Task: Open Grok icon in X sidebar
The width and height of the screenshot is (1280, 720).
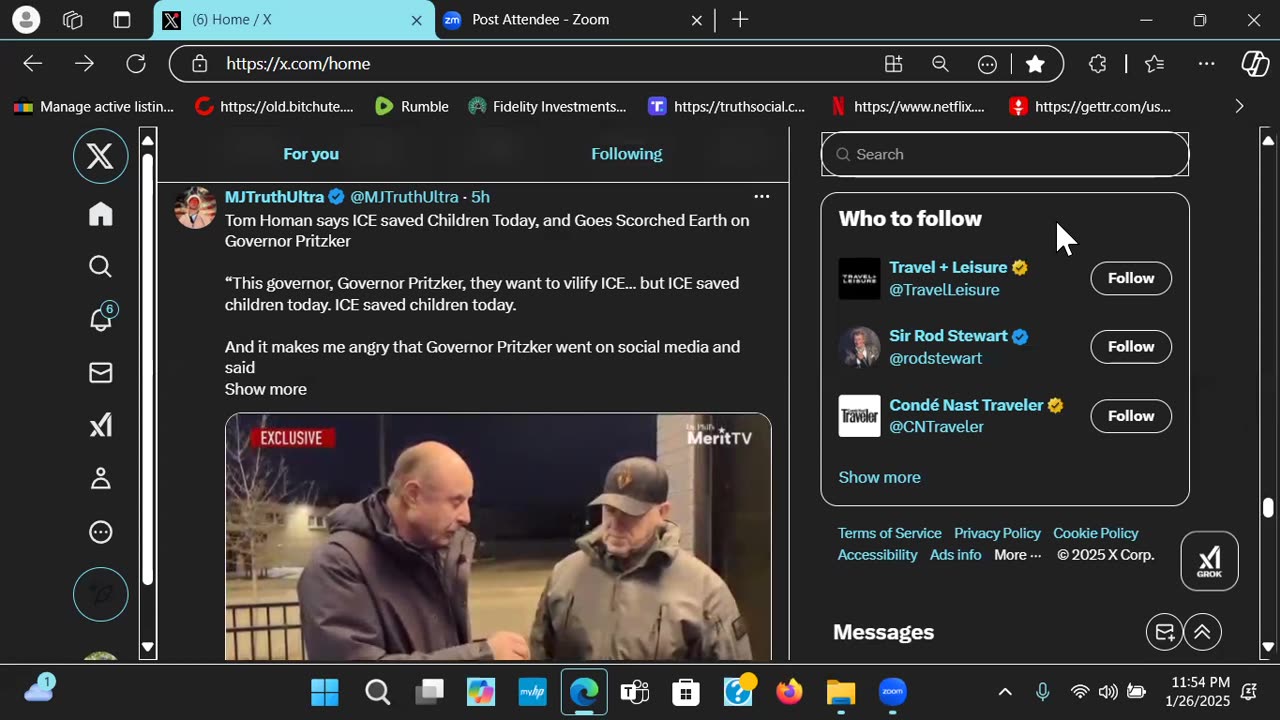Action: tap(100, 426)
